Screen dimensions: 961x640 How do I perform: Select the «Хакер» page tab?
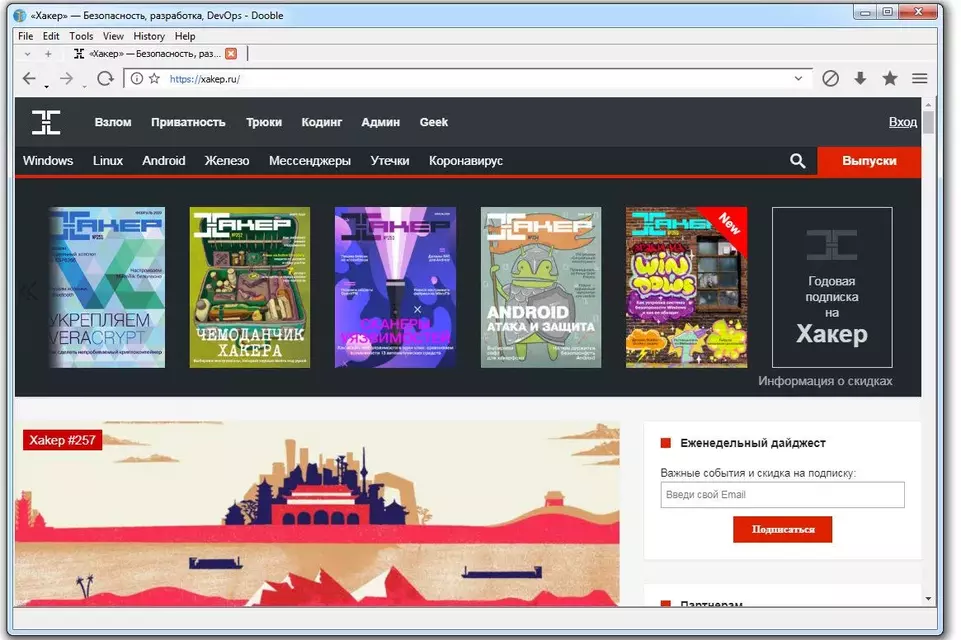154,53
